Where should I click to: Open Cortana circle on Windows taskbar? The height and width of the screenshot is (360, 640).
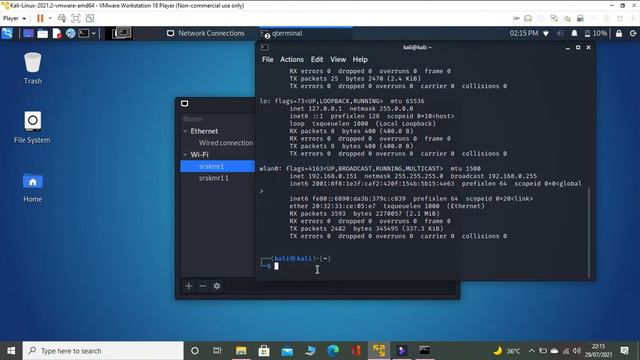point(195,351)
